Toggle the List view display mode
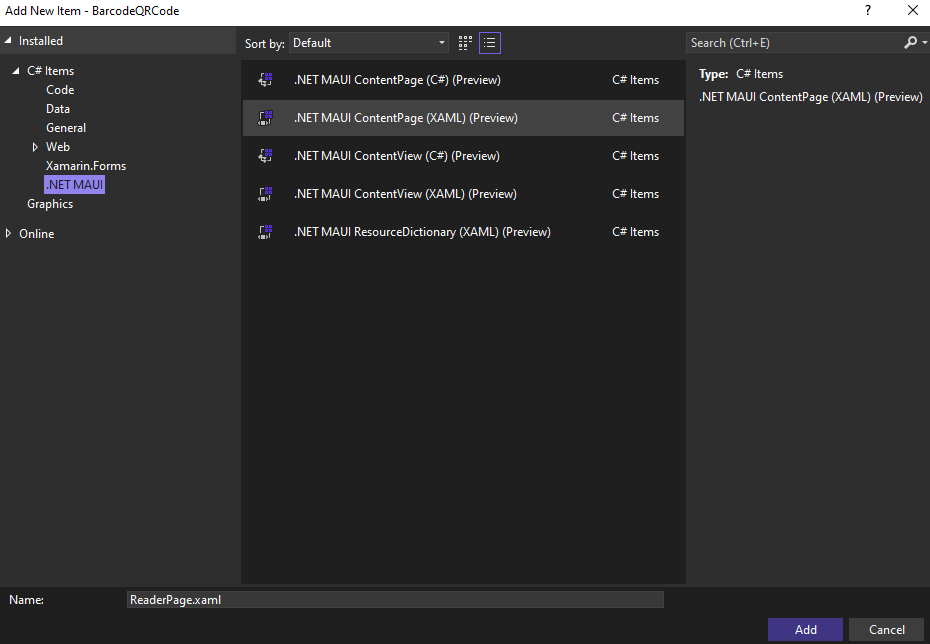 489,43
